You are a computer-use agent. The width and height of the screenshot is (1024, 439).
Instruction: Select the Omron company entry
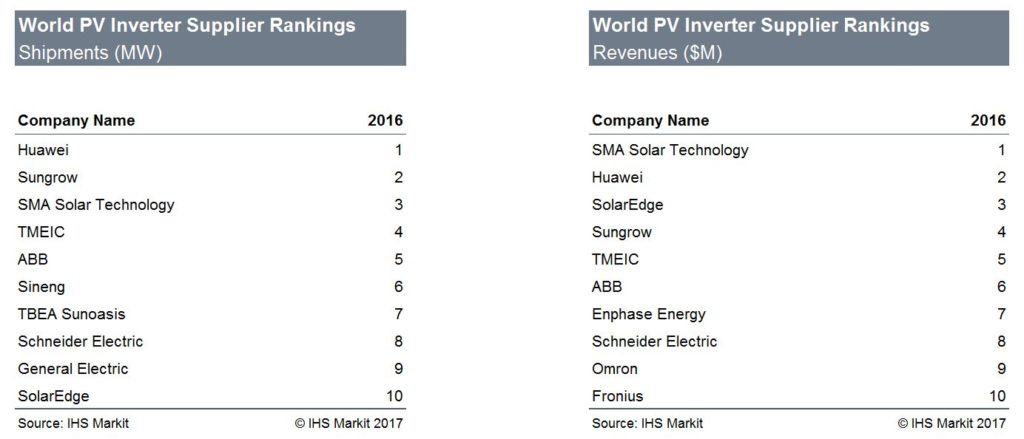pyautogui.click(x=615, y=369)
